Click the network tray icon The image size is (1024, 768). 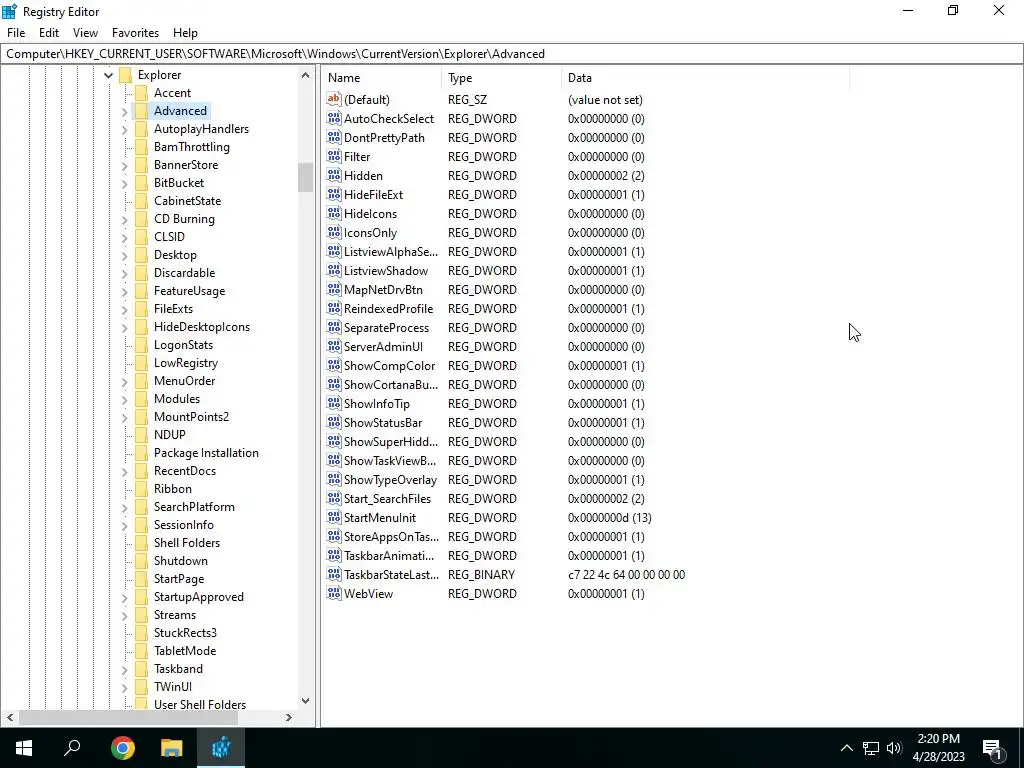coord(871,748)
